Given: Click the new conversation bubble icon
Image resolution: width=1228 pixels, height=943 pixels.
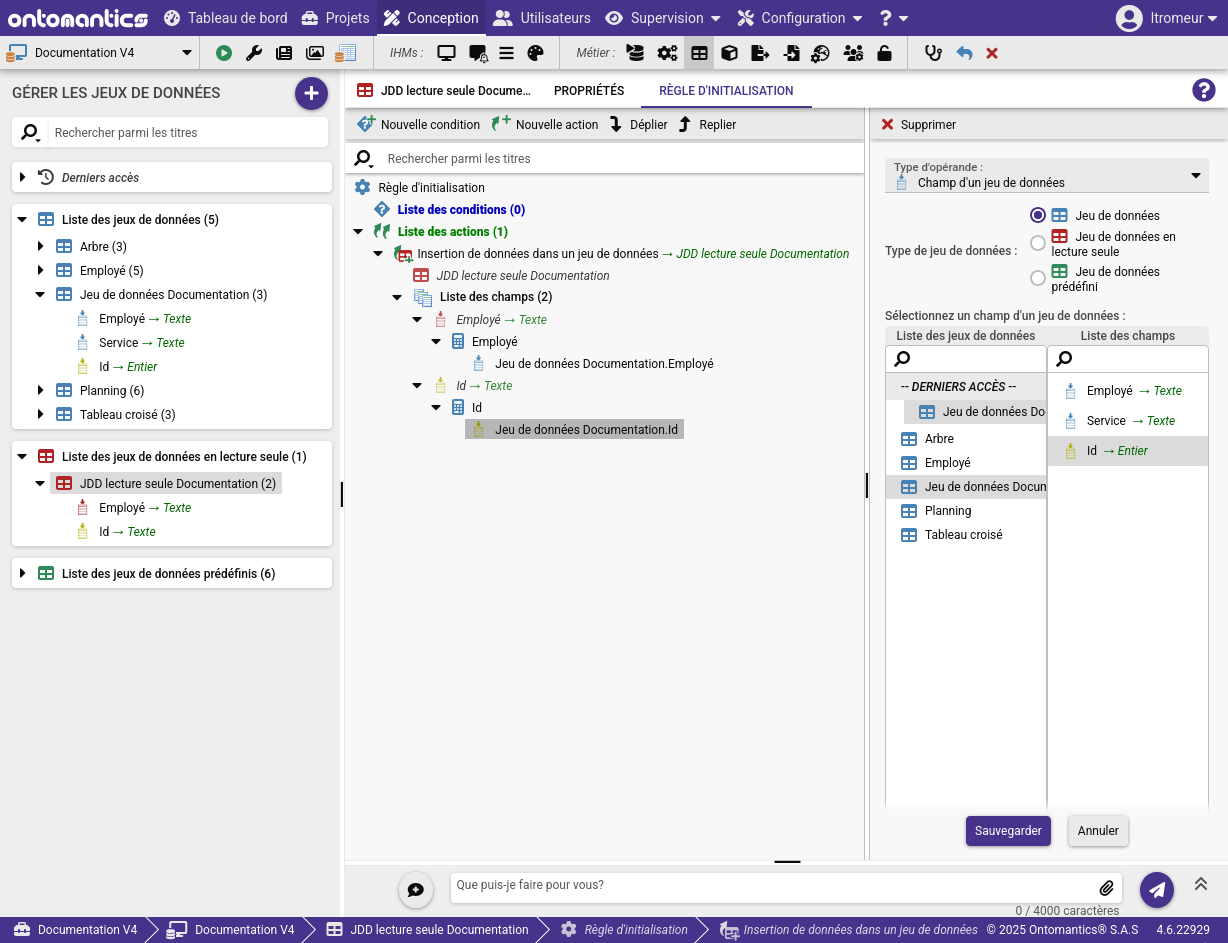Looking at the screenshot, I should (x=416, y=889).
